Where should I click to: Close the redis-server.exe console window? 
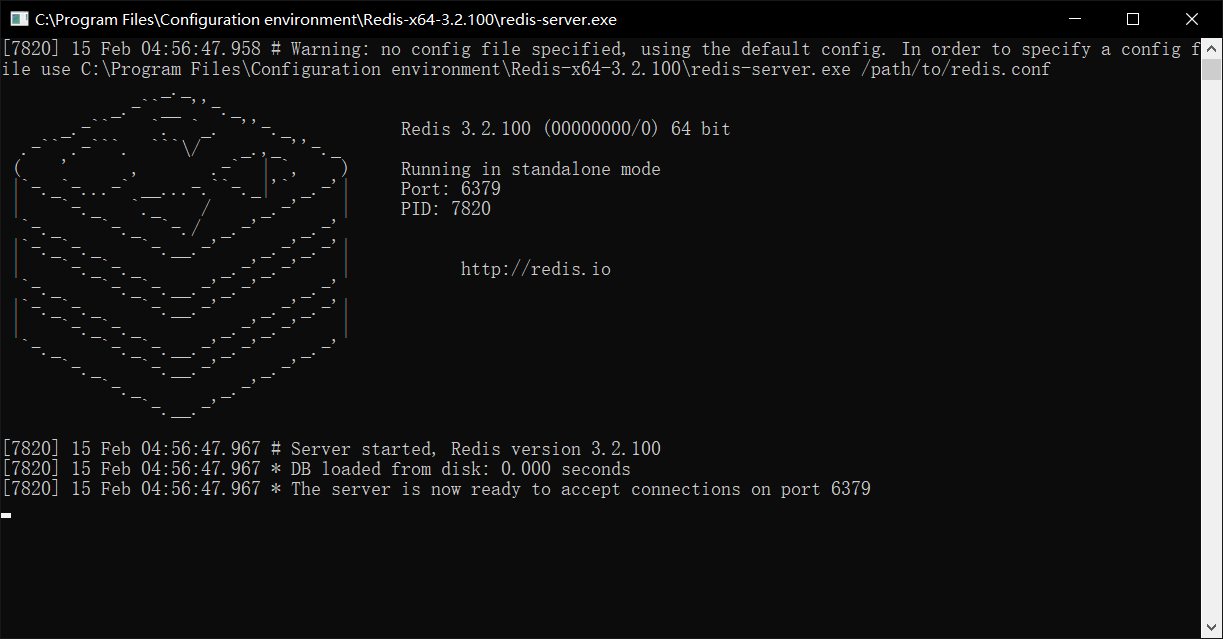1191,19
